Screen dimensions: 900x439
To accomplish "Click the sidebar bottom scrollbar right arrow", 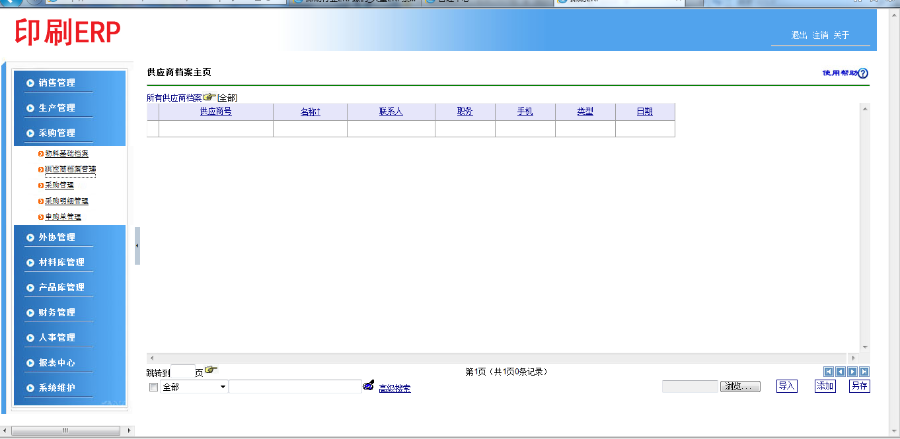I will click(x=129, y=430).
